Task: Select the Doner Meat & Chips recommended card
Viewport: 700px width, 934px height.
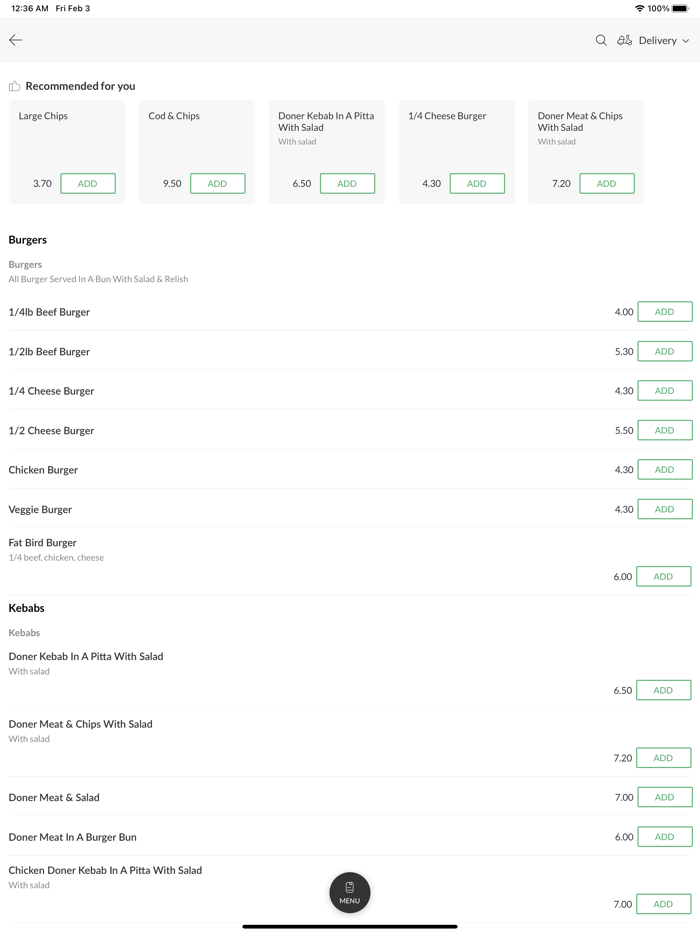Action: (585, 140)
